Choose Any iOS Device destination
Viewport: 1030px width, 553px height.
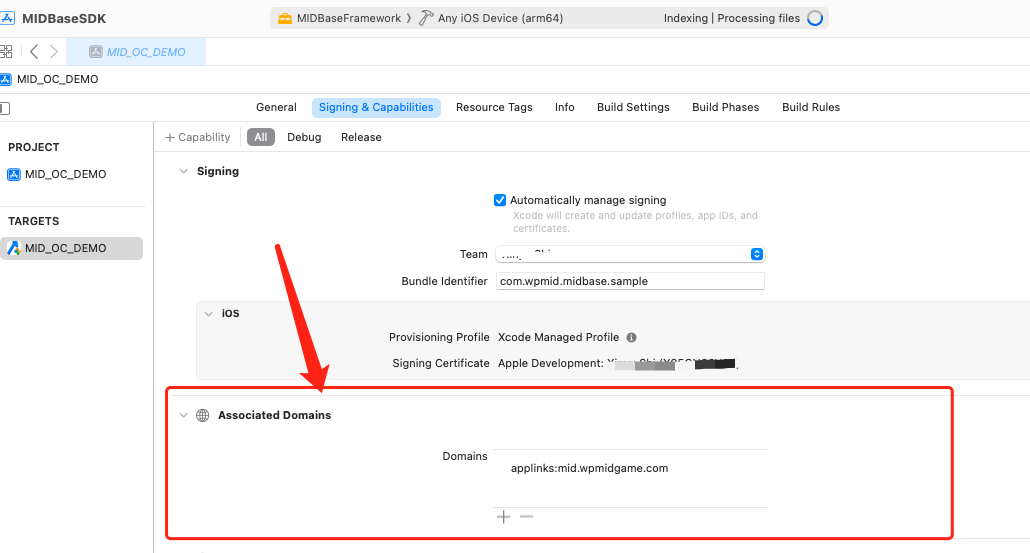[x=501, y=18]
